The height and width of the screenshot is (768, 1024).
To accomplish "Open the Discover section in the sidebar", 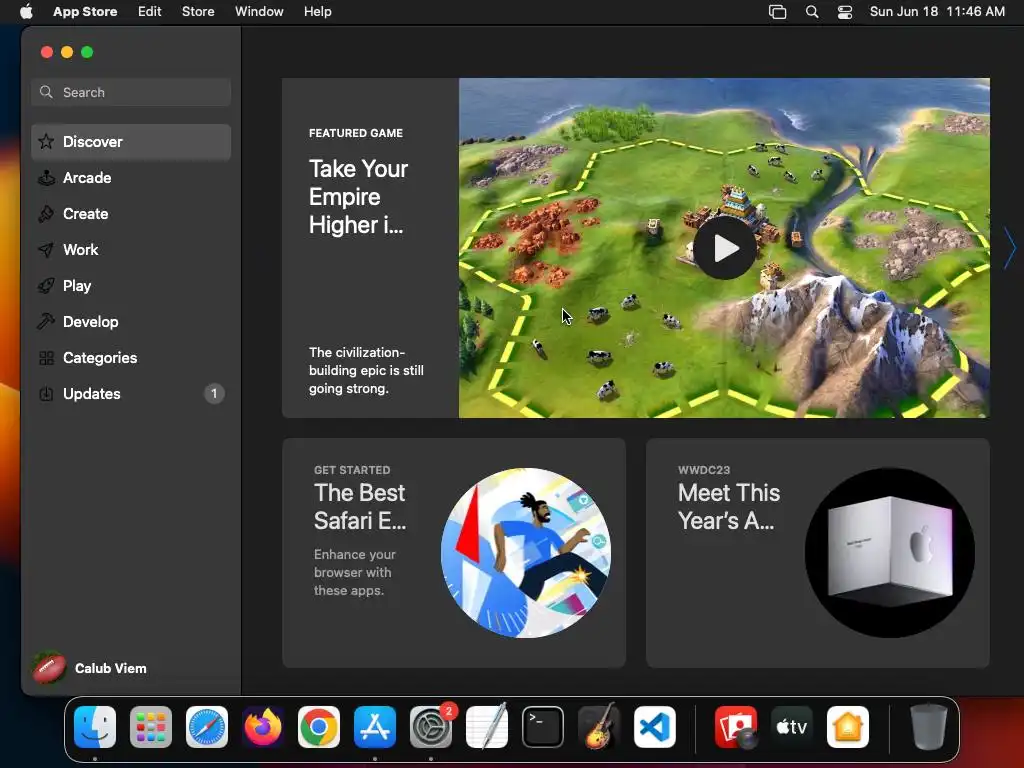I will tap(131, 142).
